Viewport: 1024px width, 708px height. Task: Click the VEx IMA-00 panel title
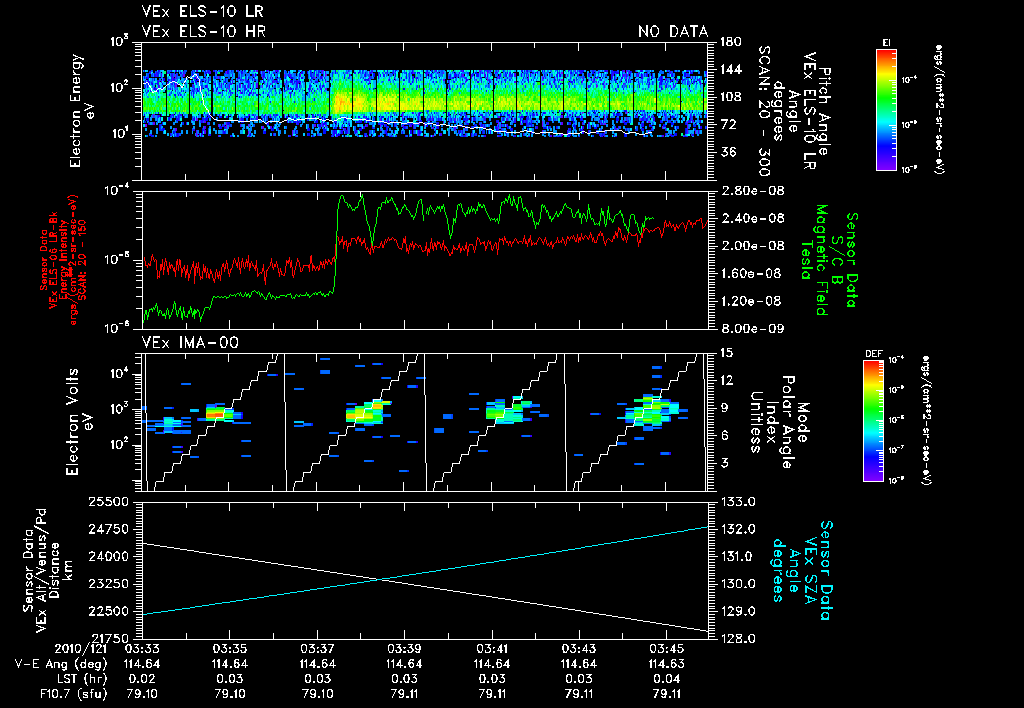(x=190, y=343)
